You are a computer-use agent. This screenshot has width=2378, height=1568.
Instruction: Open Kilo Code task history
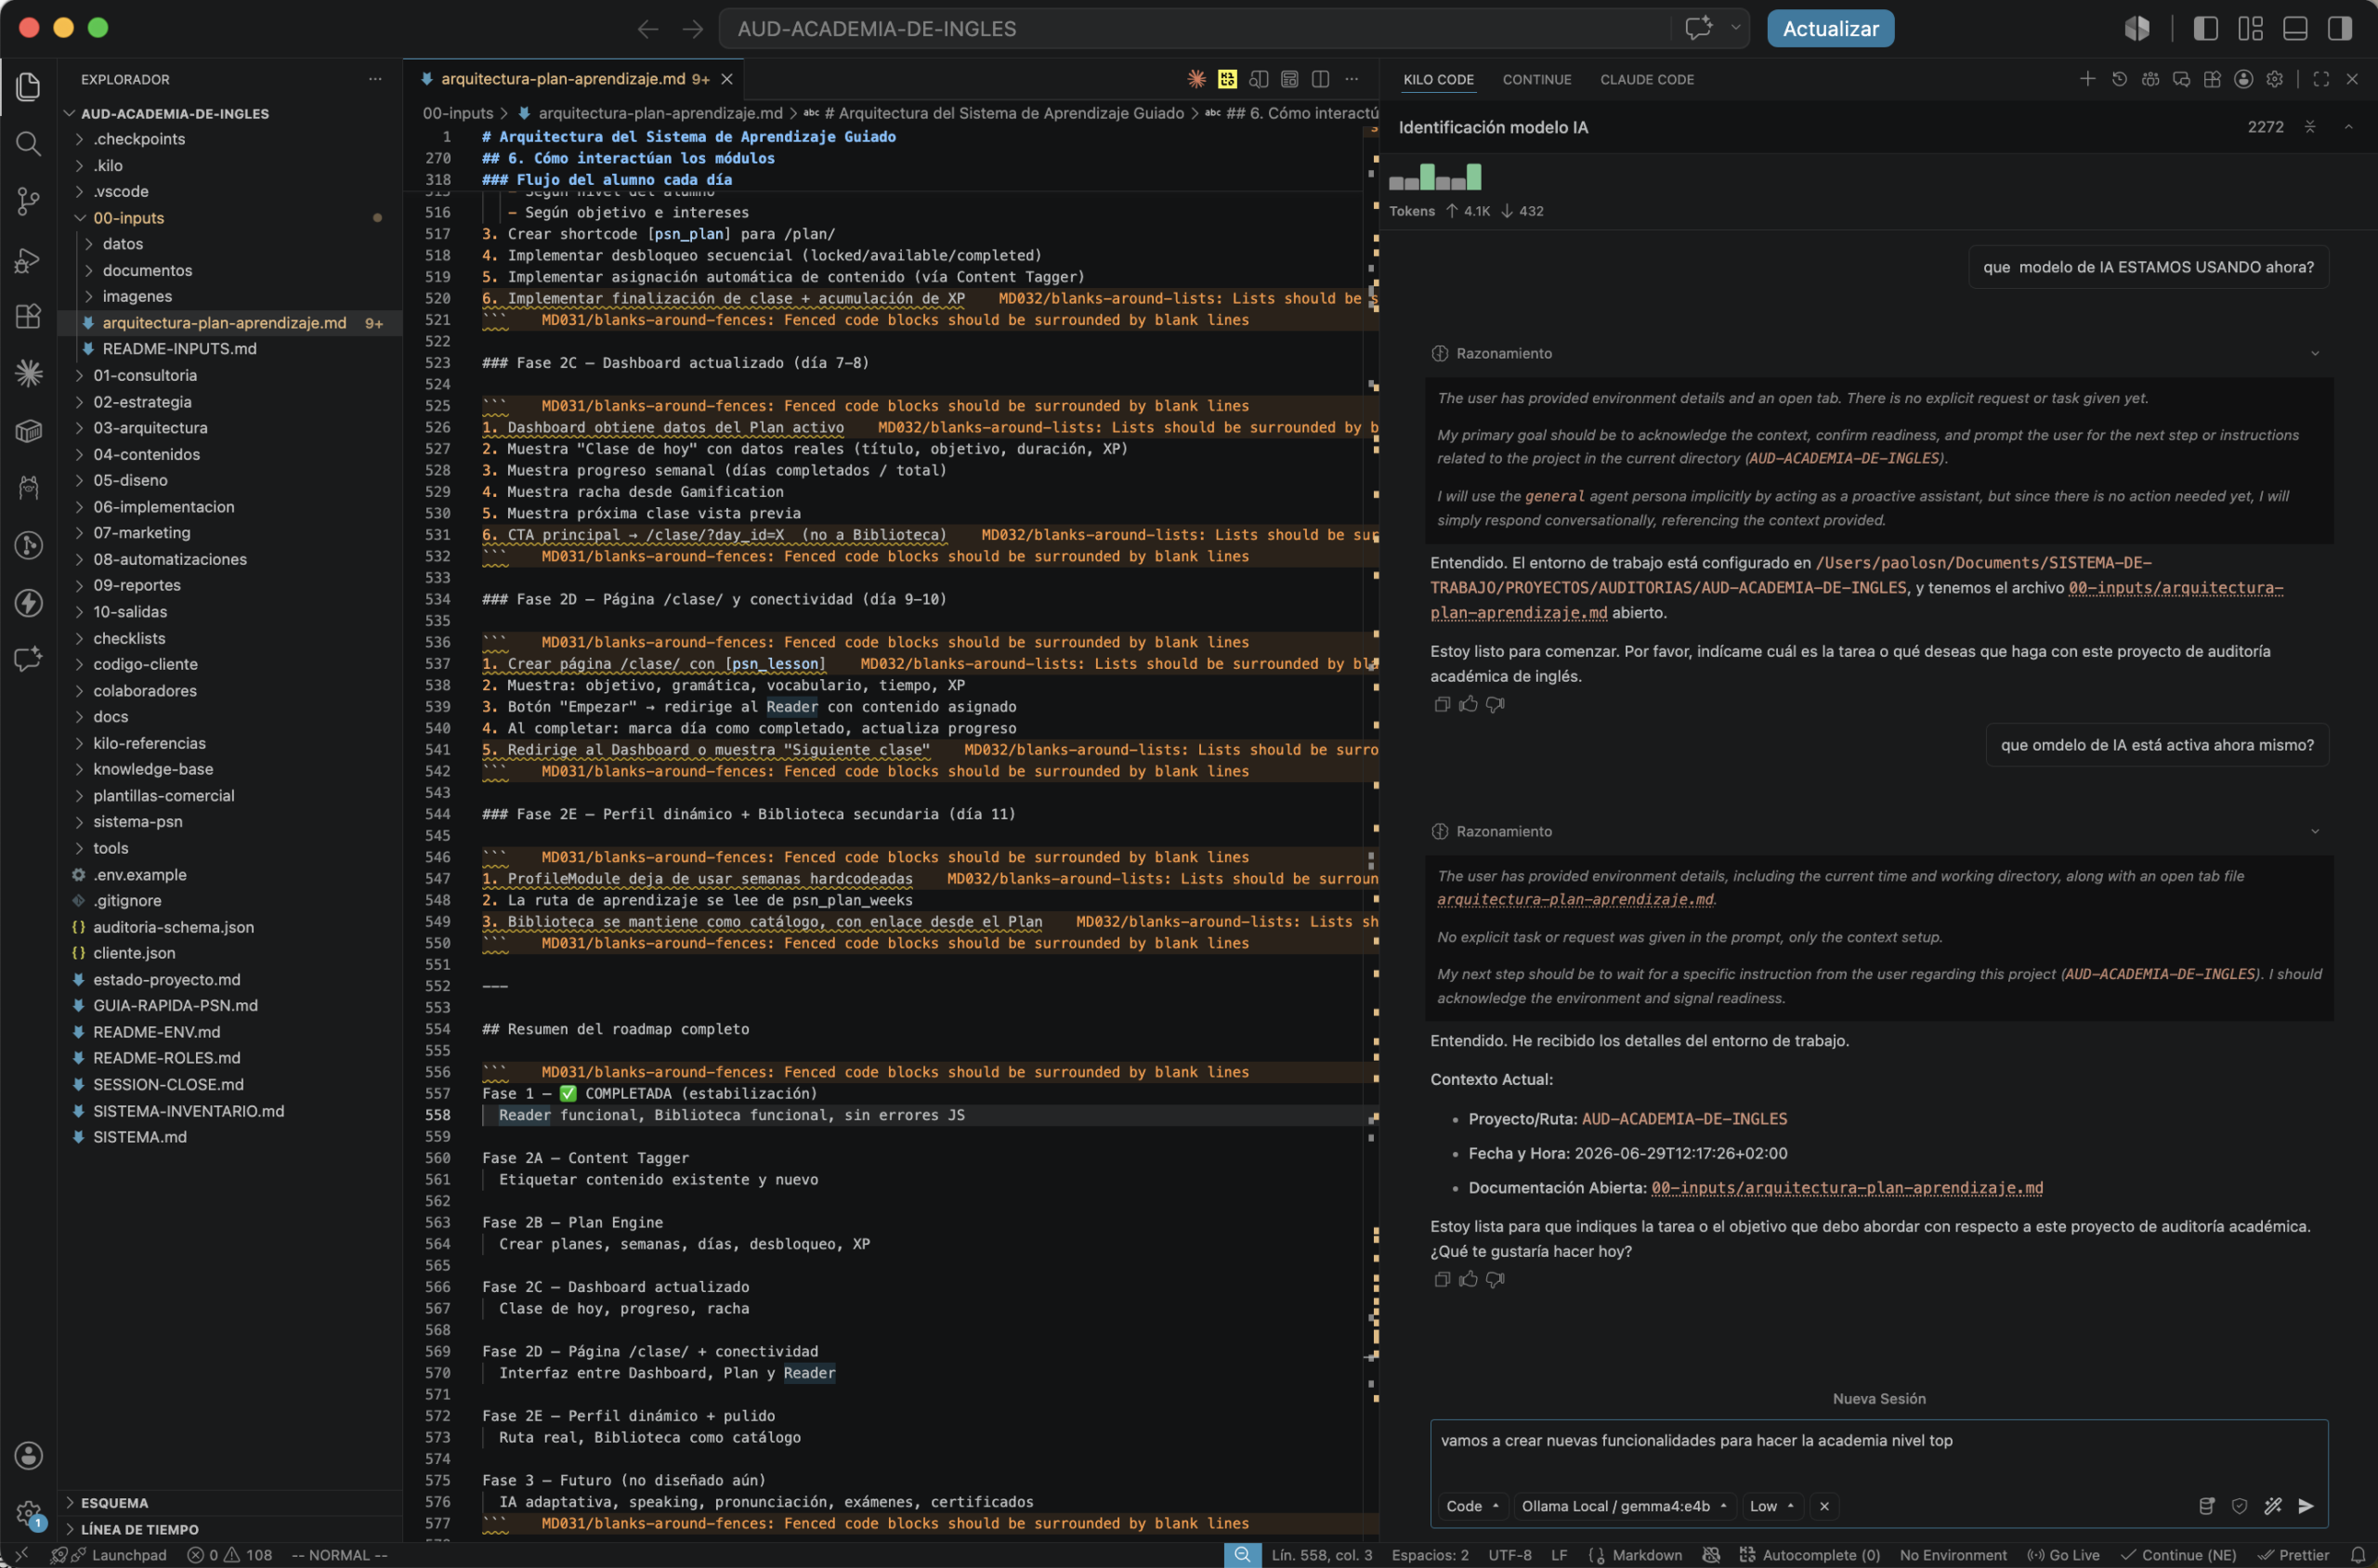tap(2119, 79)
